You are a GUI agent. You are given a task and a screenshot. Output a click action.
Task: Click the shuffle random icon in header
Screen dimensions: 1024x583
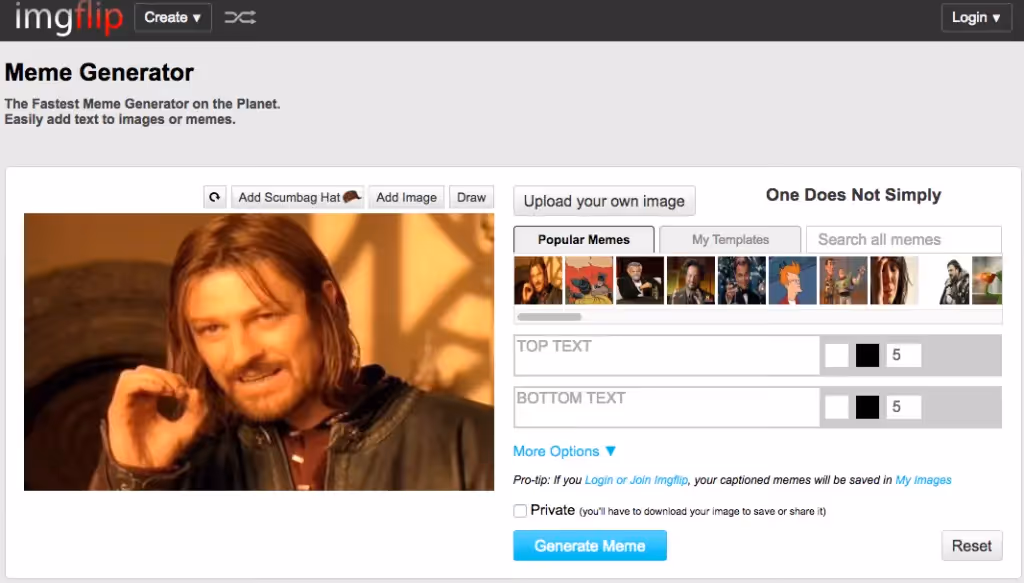coord(240,18)
